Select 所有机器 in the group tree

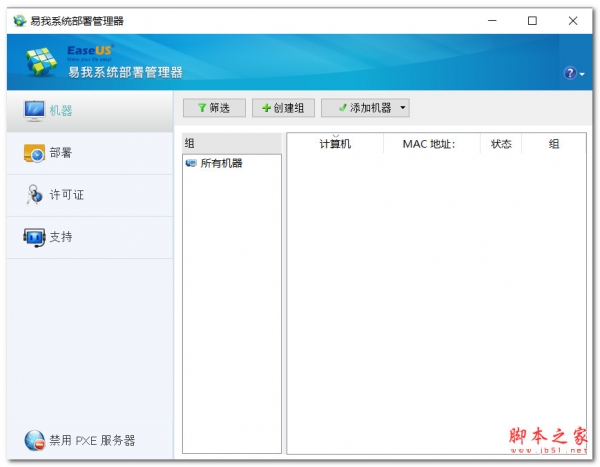pyautogui.click(x=221, y=163)
